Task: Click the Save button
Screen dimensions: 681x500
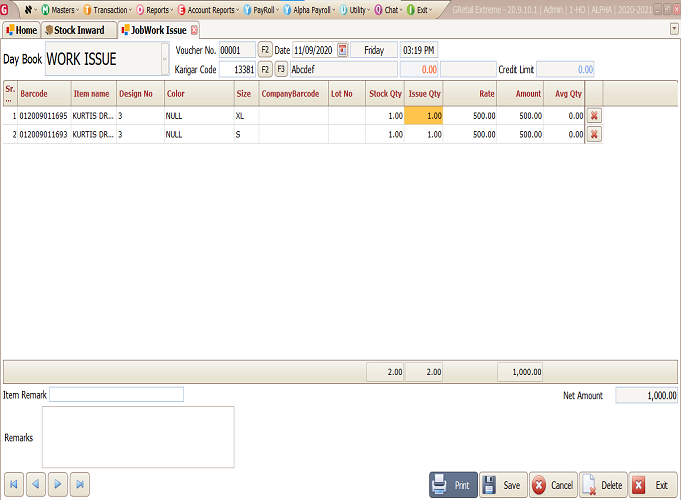Action: (503, 484)
